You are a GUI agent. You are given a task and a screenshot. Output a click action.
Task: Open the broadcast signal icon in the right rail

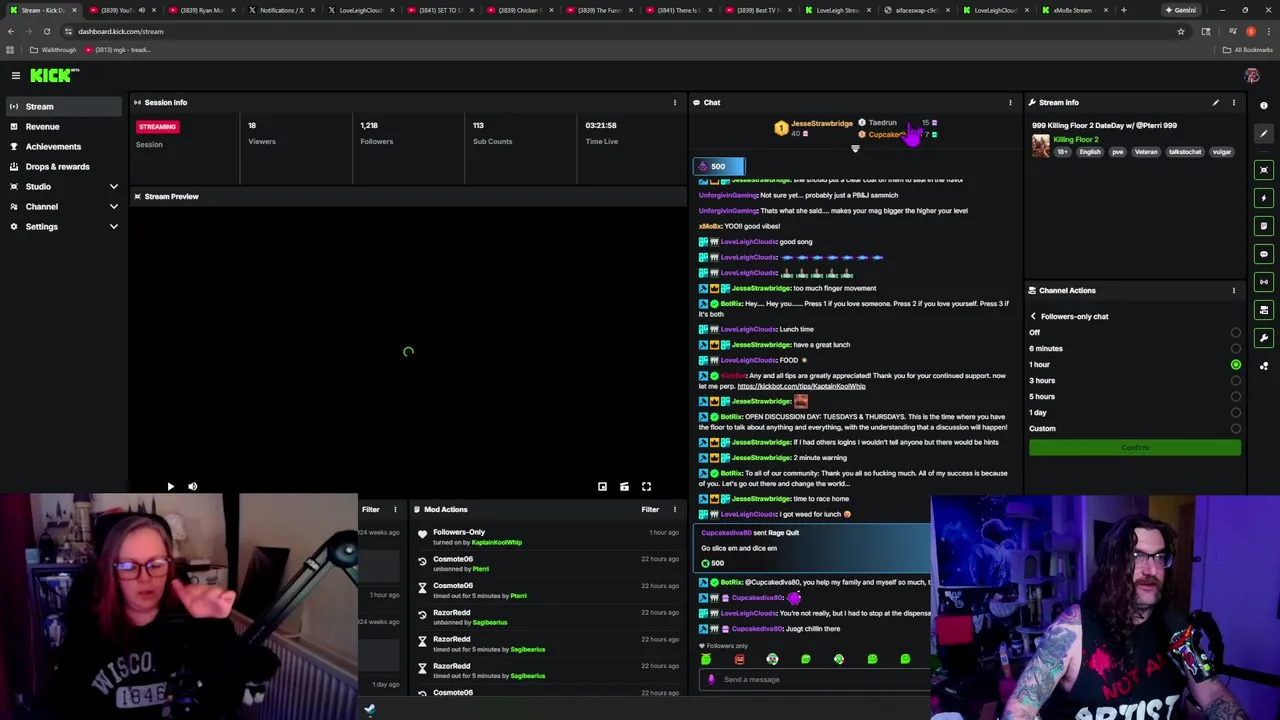coord(1264,282)
